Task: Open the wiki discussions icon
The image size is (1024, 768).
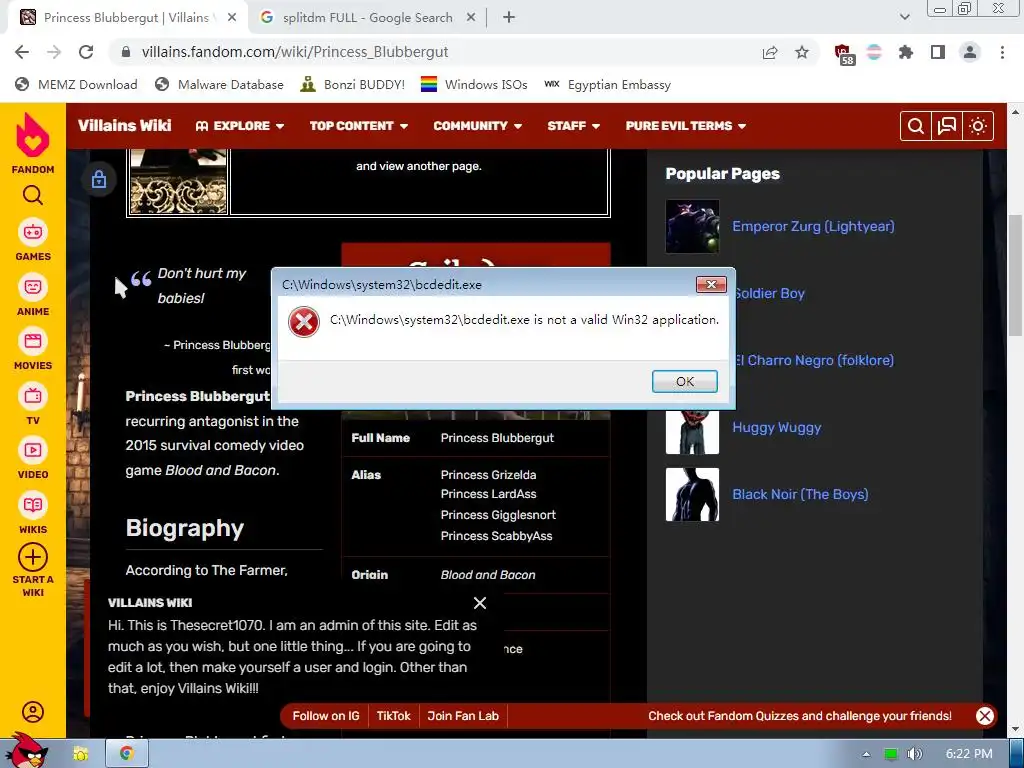Action: click(x=946, y=126)
